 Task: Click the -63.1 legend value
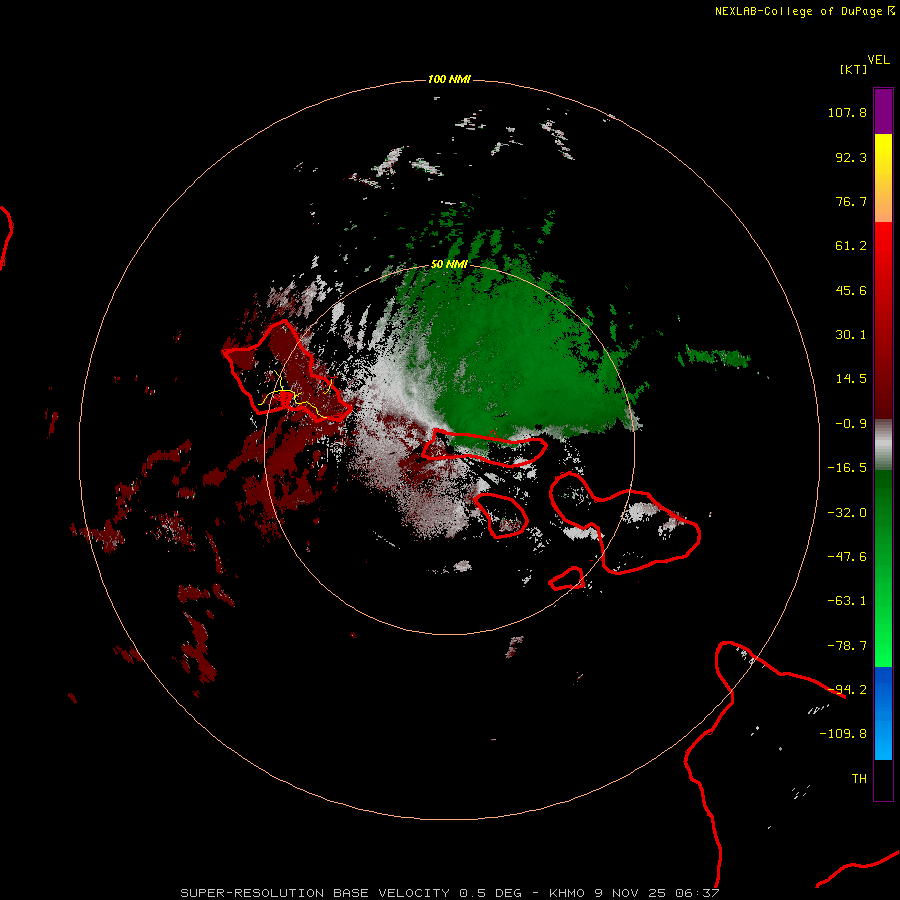[x=847, y=601]
